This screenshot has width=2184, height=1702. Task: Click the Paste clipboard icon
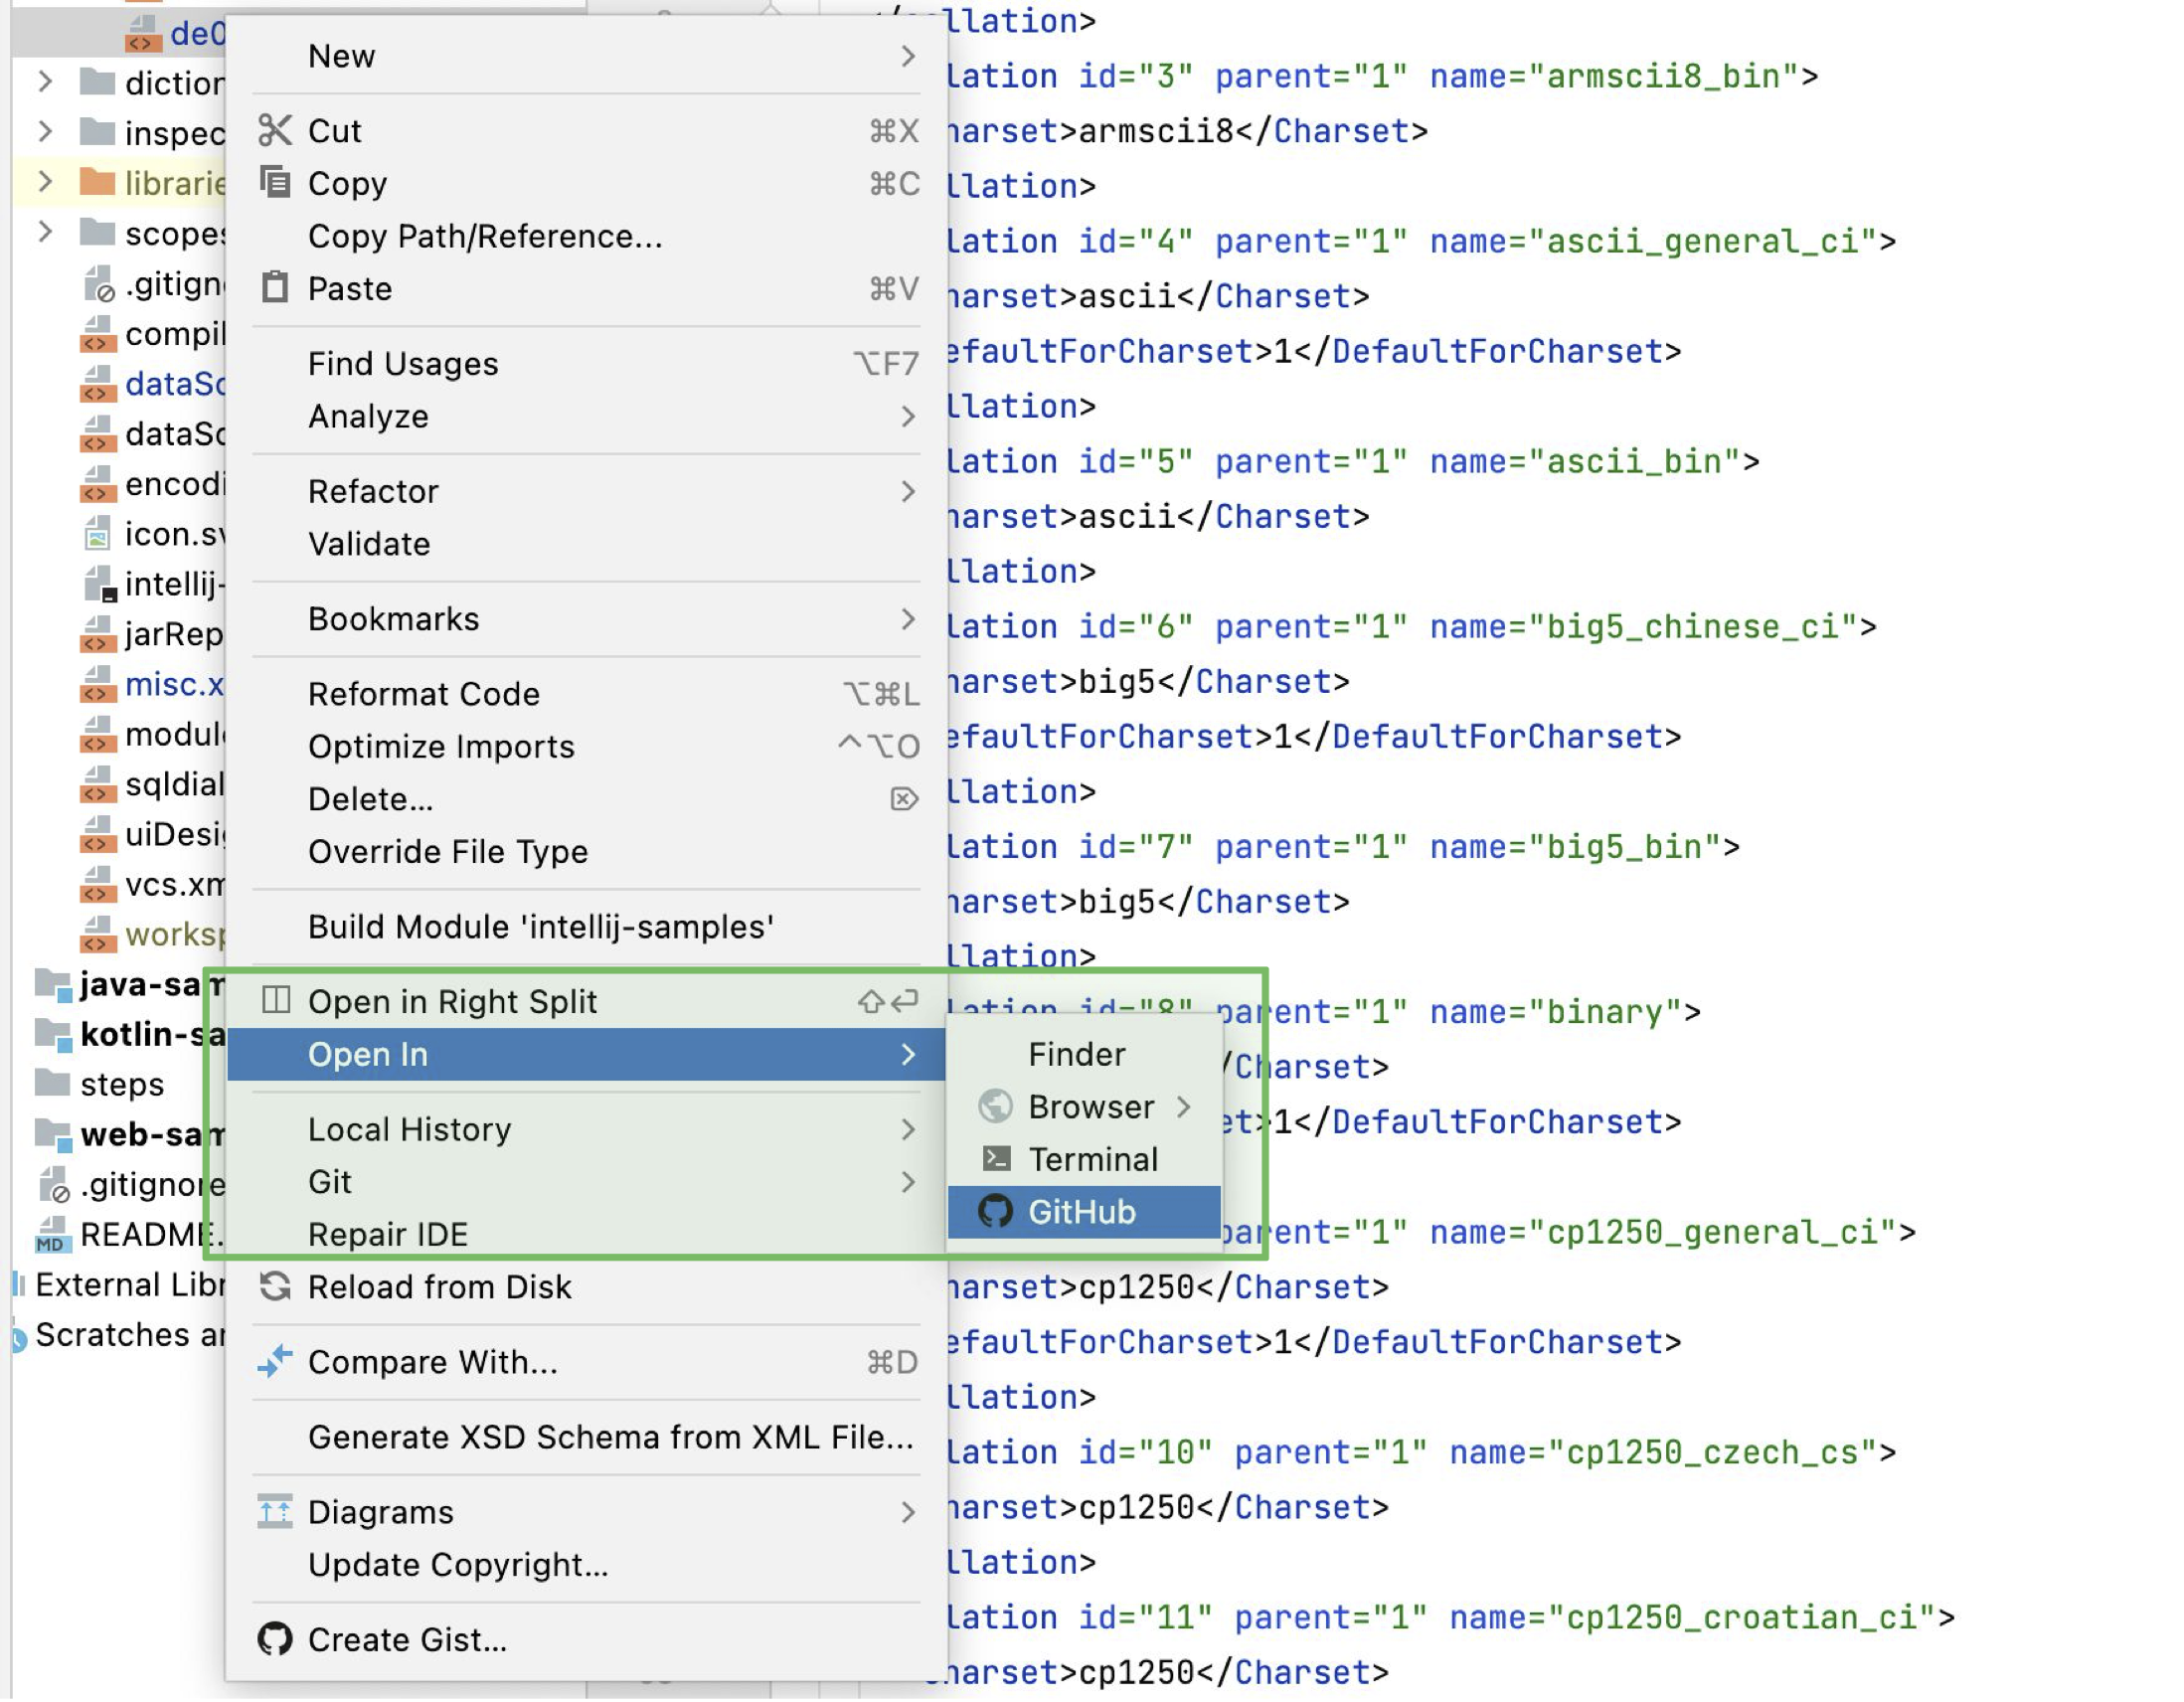pyautogui.click(x=275, y=287)
